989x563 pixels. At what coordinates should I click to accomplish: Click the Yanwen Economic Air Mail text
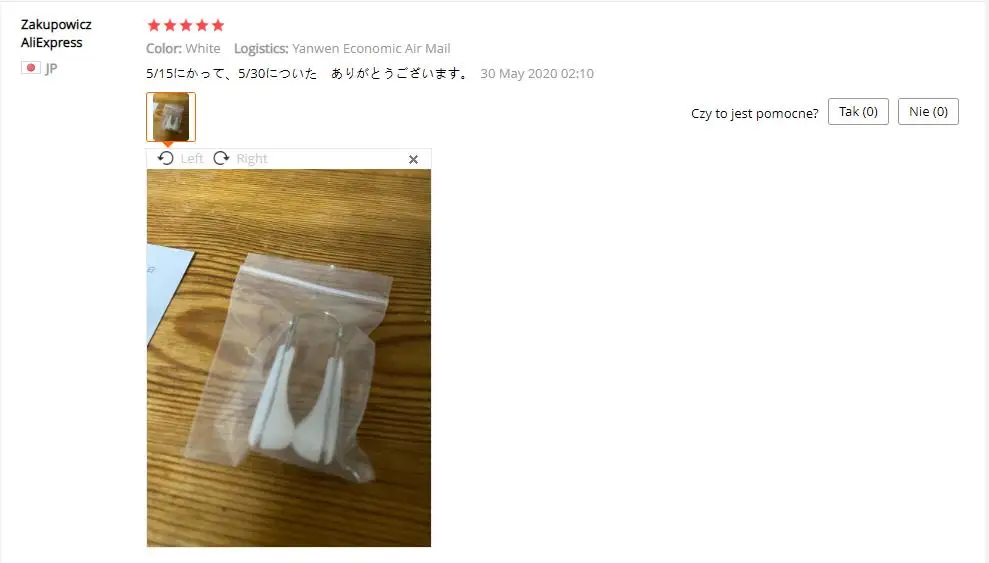(371, 49)
